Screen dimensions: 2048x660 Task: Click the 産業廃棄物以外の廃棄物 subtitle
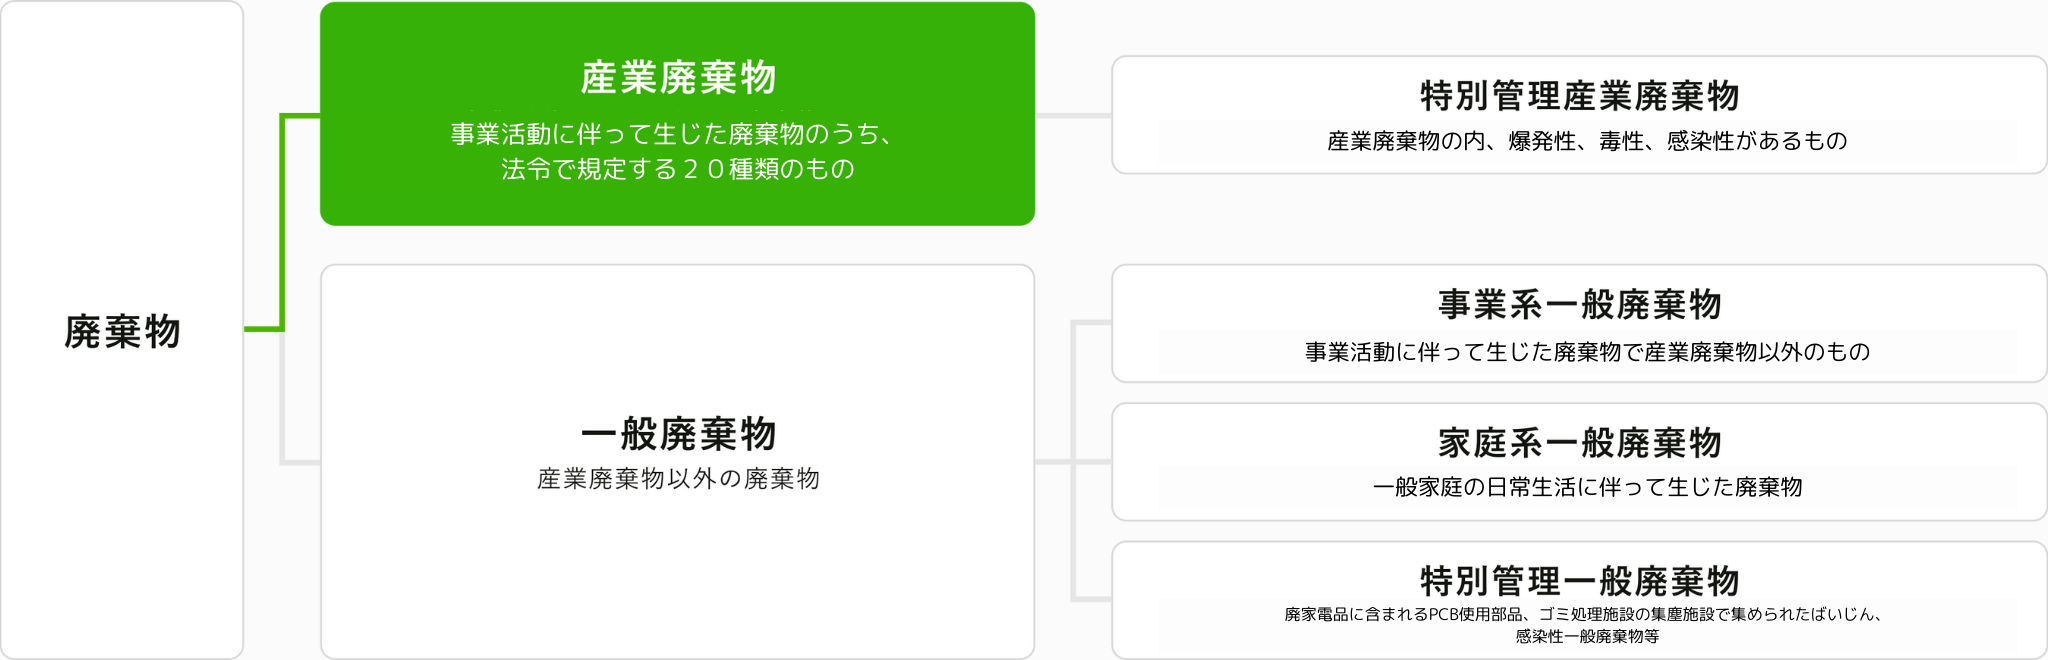coord(678,479)
